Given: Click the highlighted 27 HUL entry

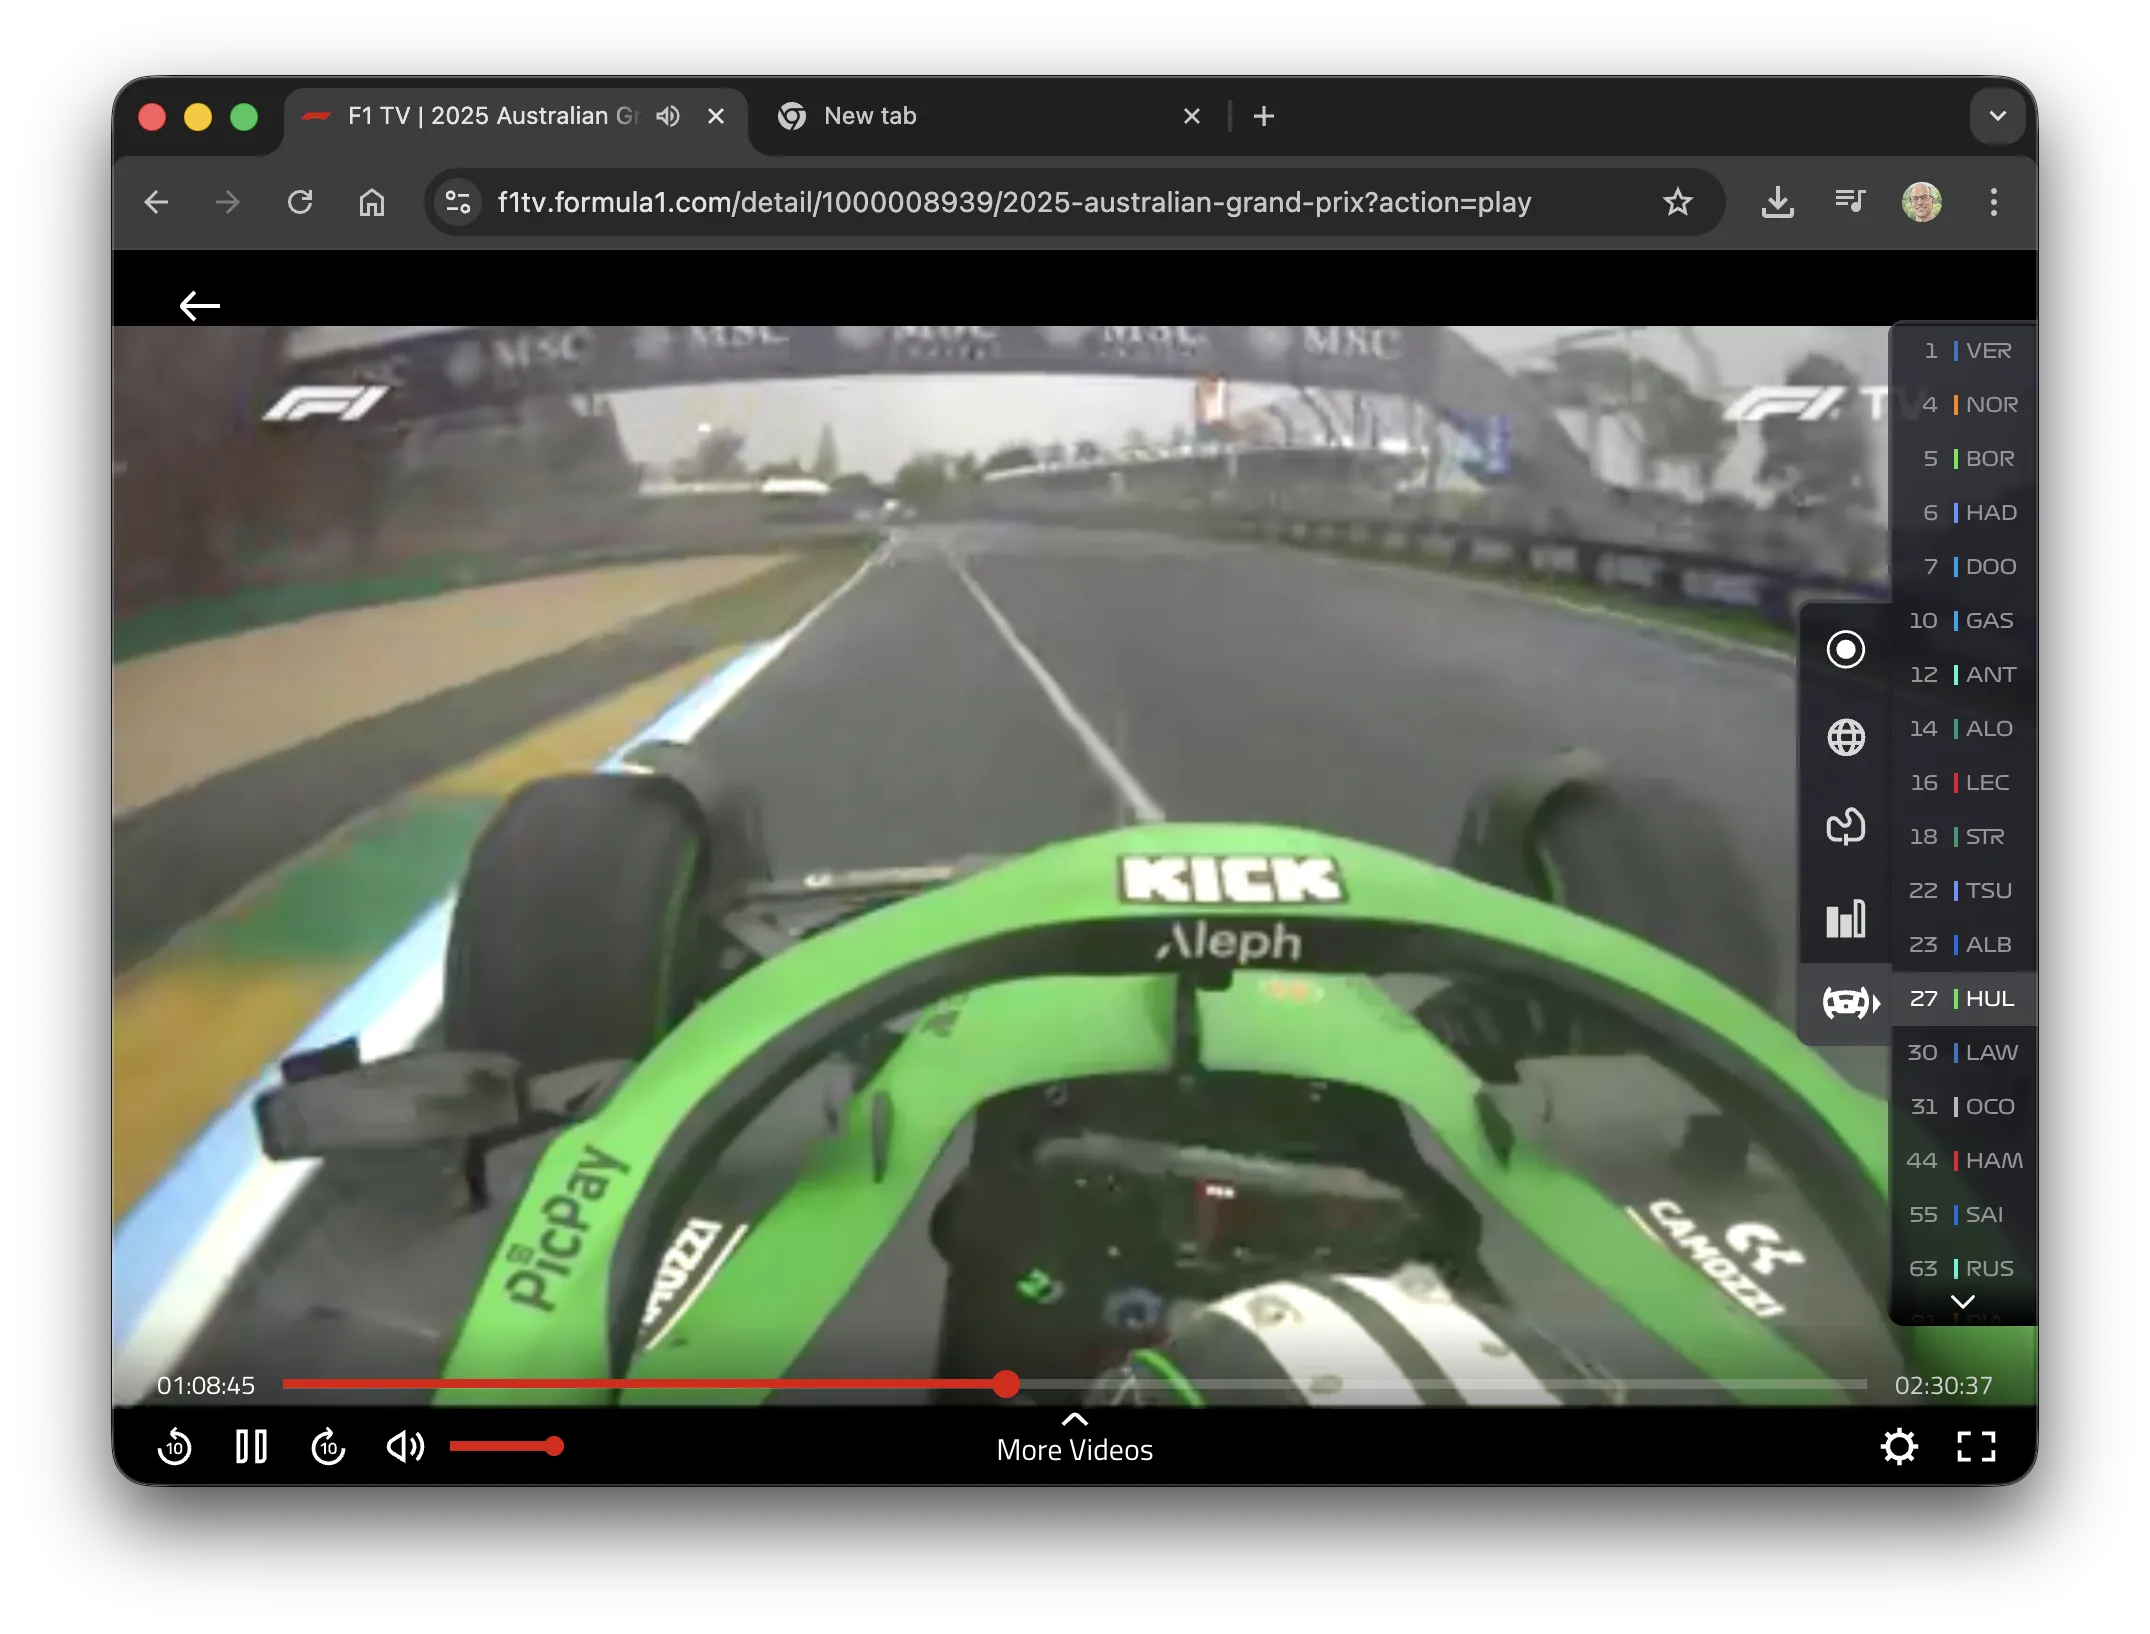Looking at the screenshot, I should [x=1965, y=998].
